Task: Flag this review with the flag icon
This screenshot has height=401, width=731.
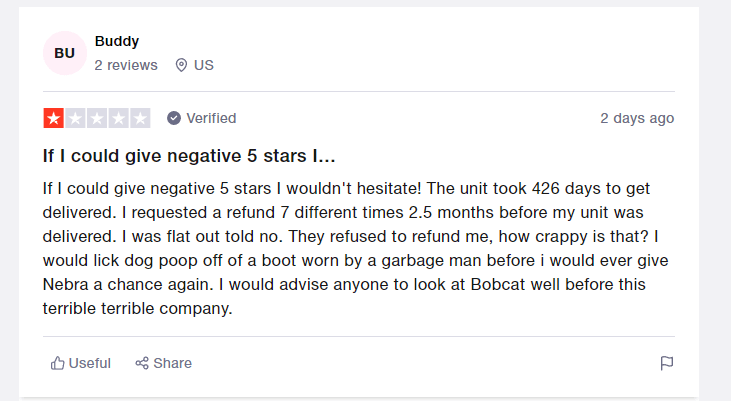Action: click(x=667, y=363)
